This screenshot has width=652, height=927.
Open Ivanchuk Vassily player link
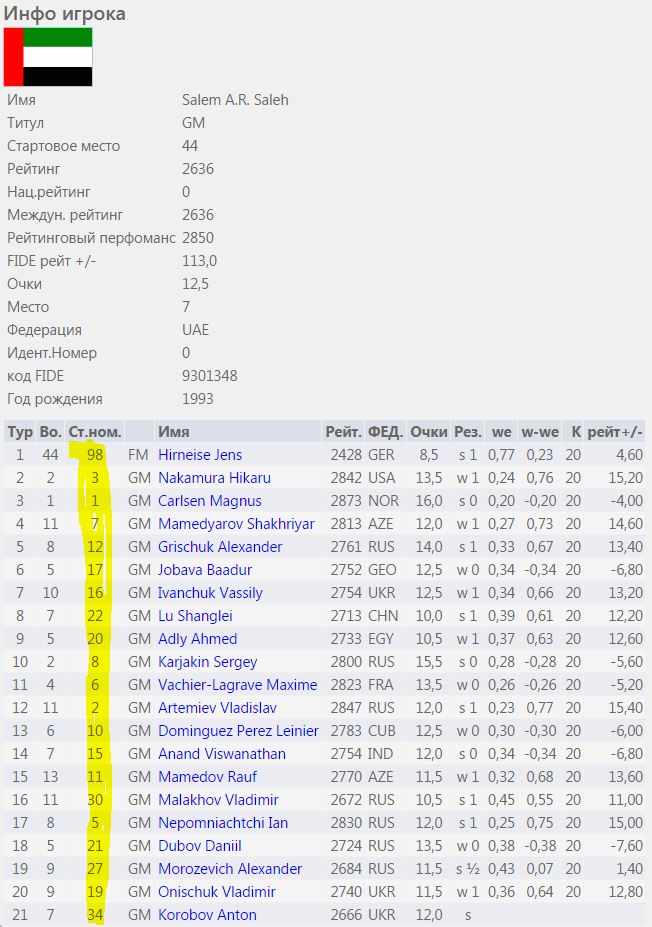211,593
